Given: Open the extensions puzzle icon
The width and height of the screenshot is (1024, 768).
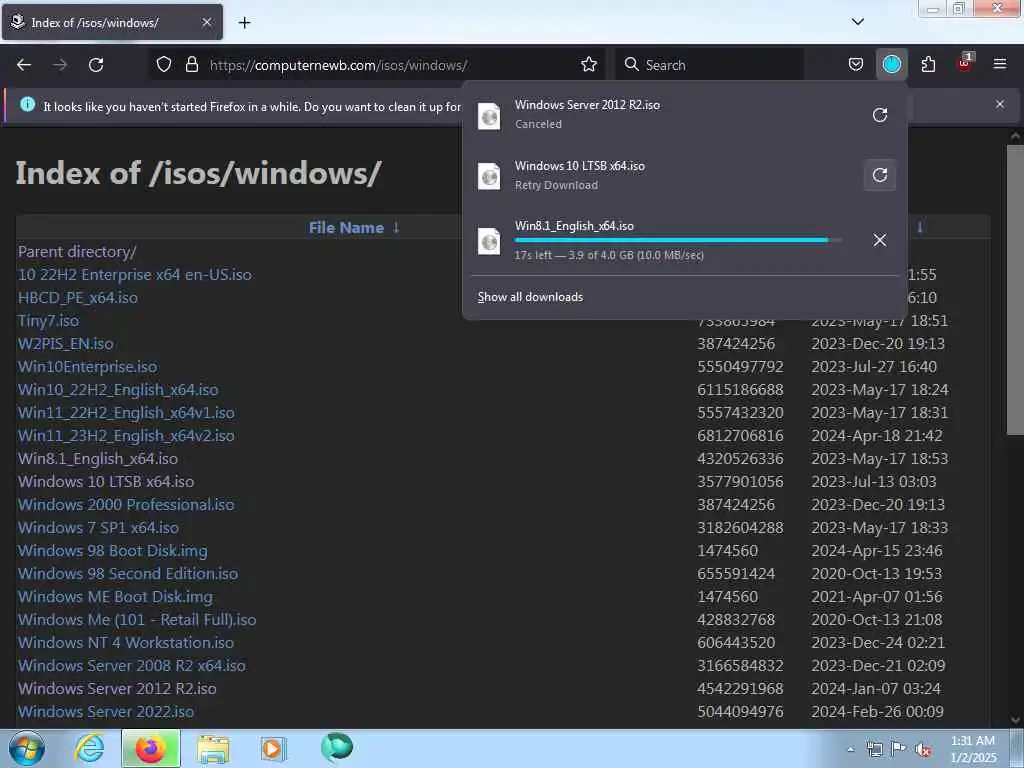Looking at the screenshot, I should coord(928,65).
